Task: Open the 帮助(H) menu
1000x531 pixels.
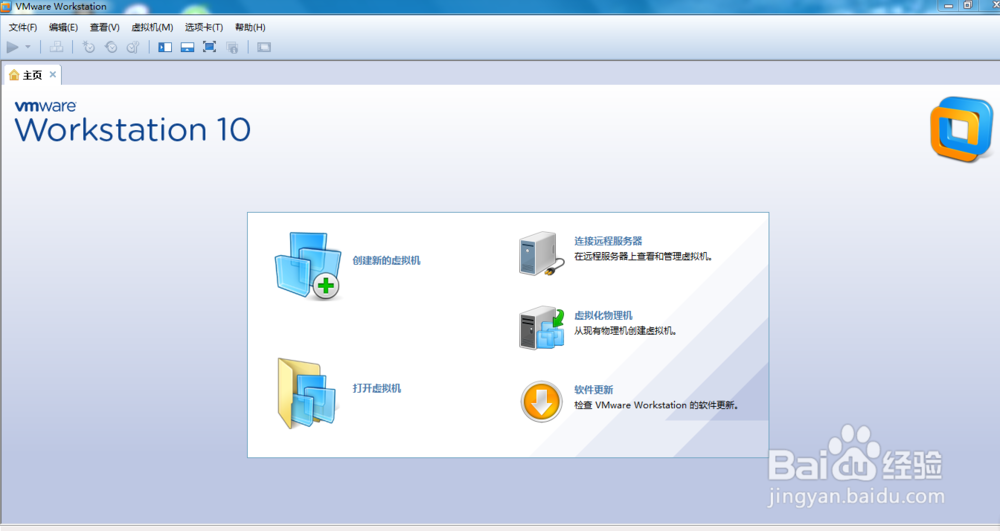Action: 250,27
